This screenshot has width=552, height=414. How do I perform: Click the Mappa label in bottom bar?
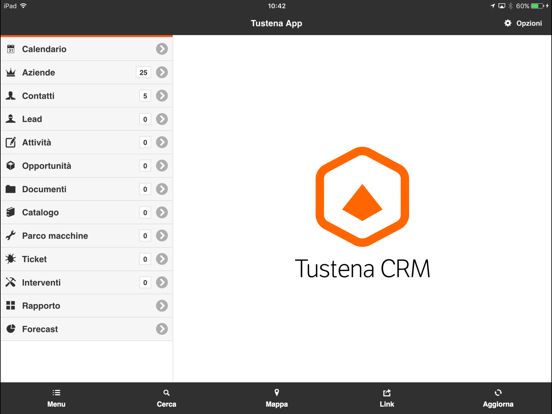pos(277,404)
